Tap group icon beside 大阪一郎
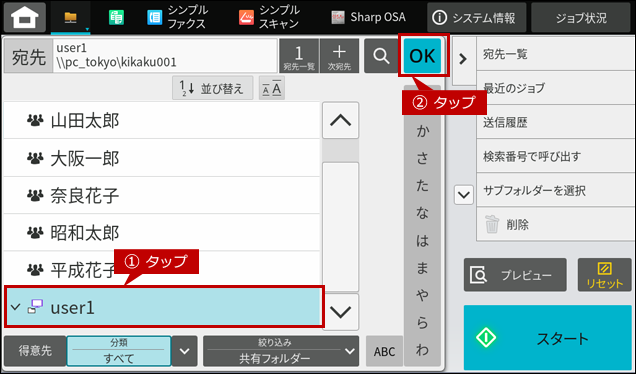Screen dimensions: 636x374 point(35,158)
